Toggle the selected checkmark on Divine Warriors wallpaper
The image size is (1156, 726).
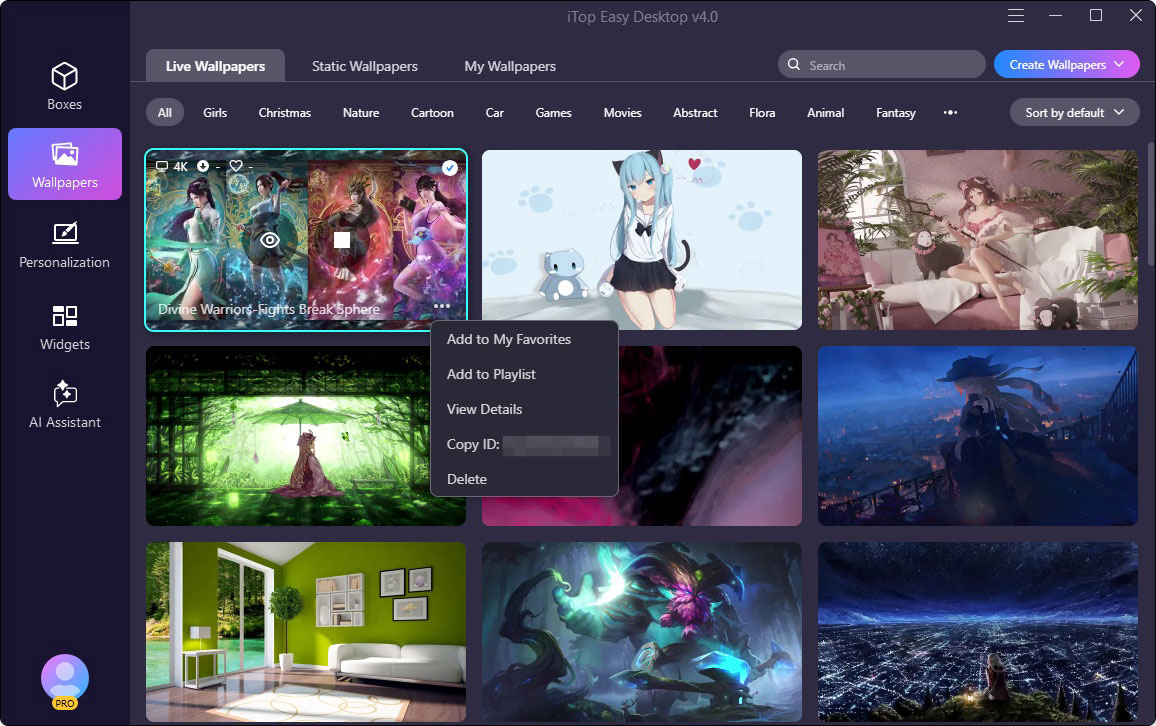[450, 167]
